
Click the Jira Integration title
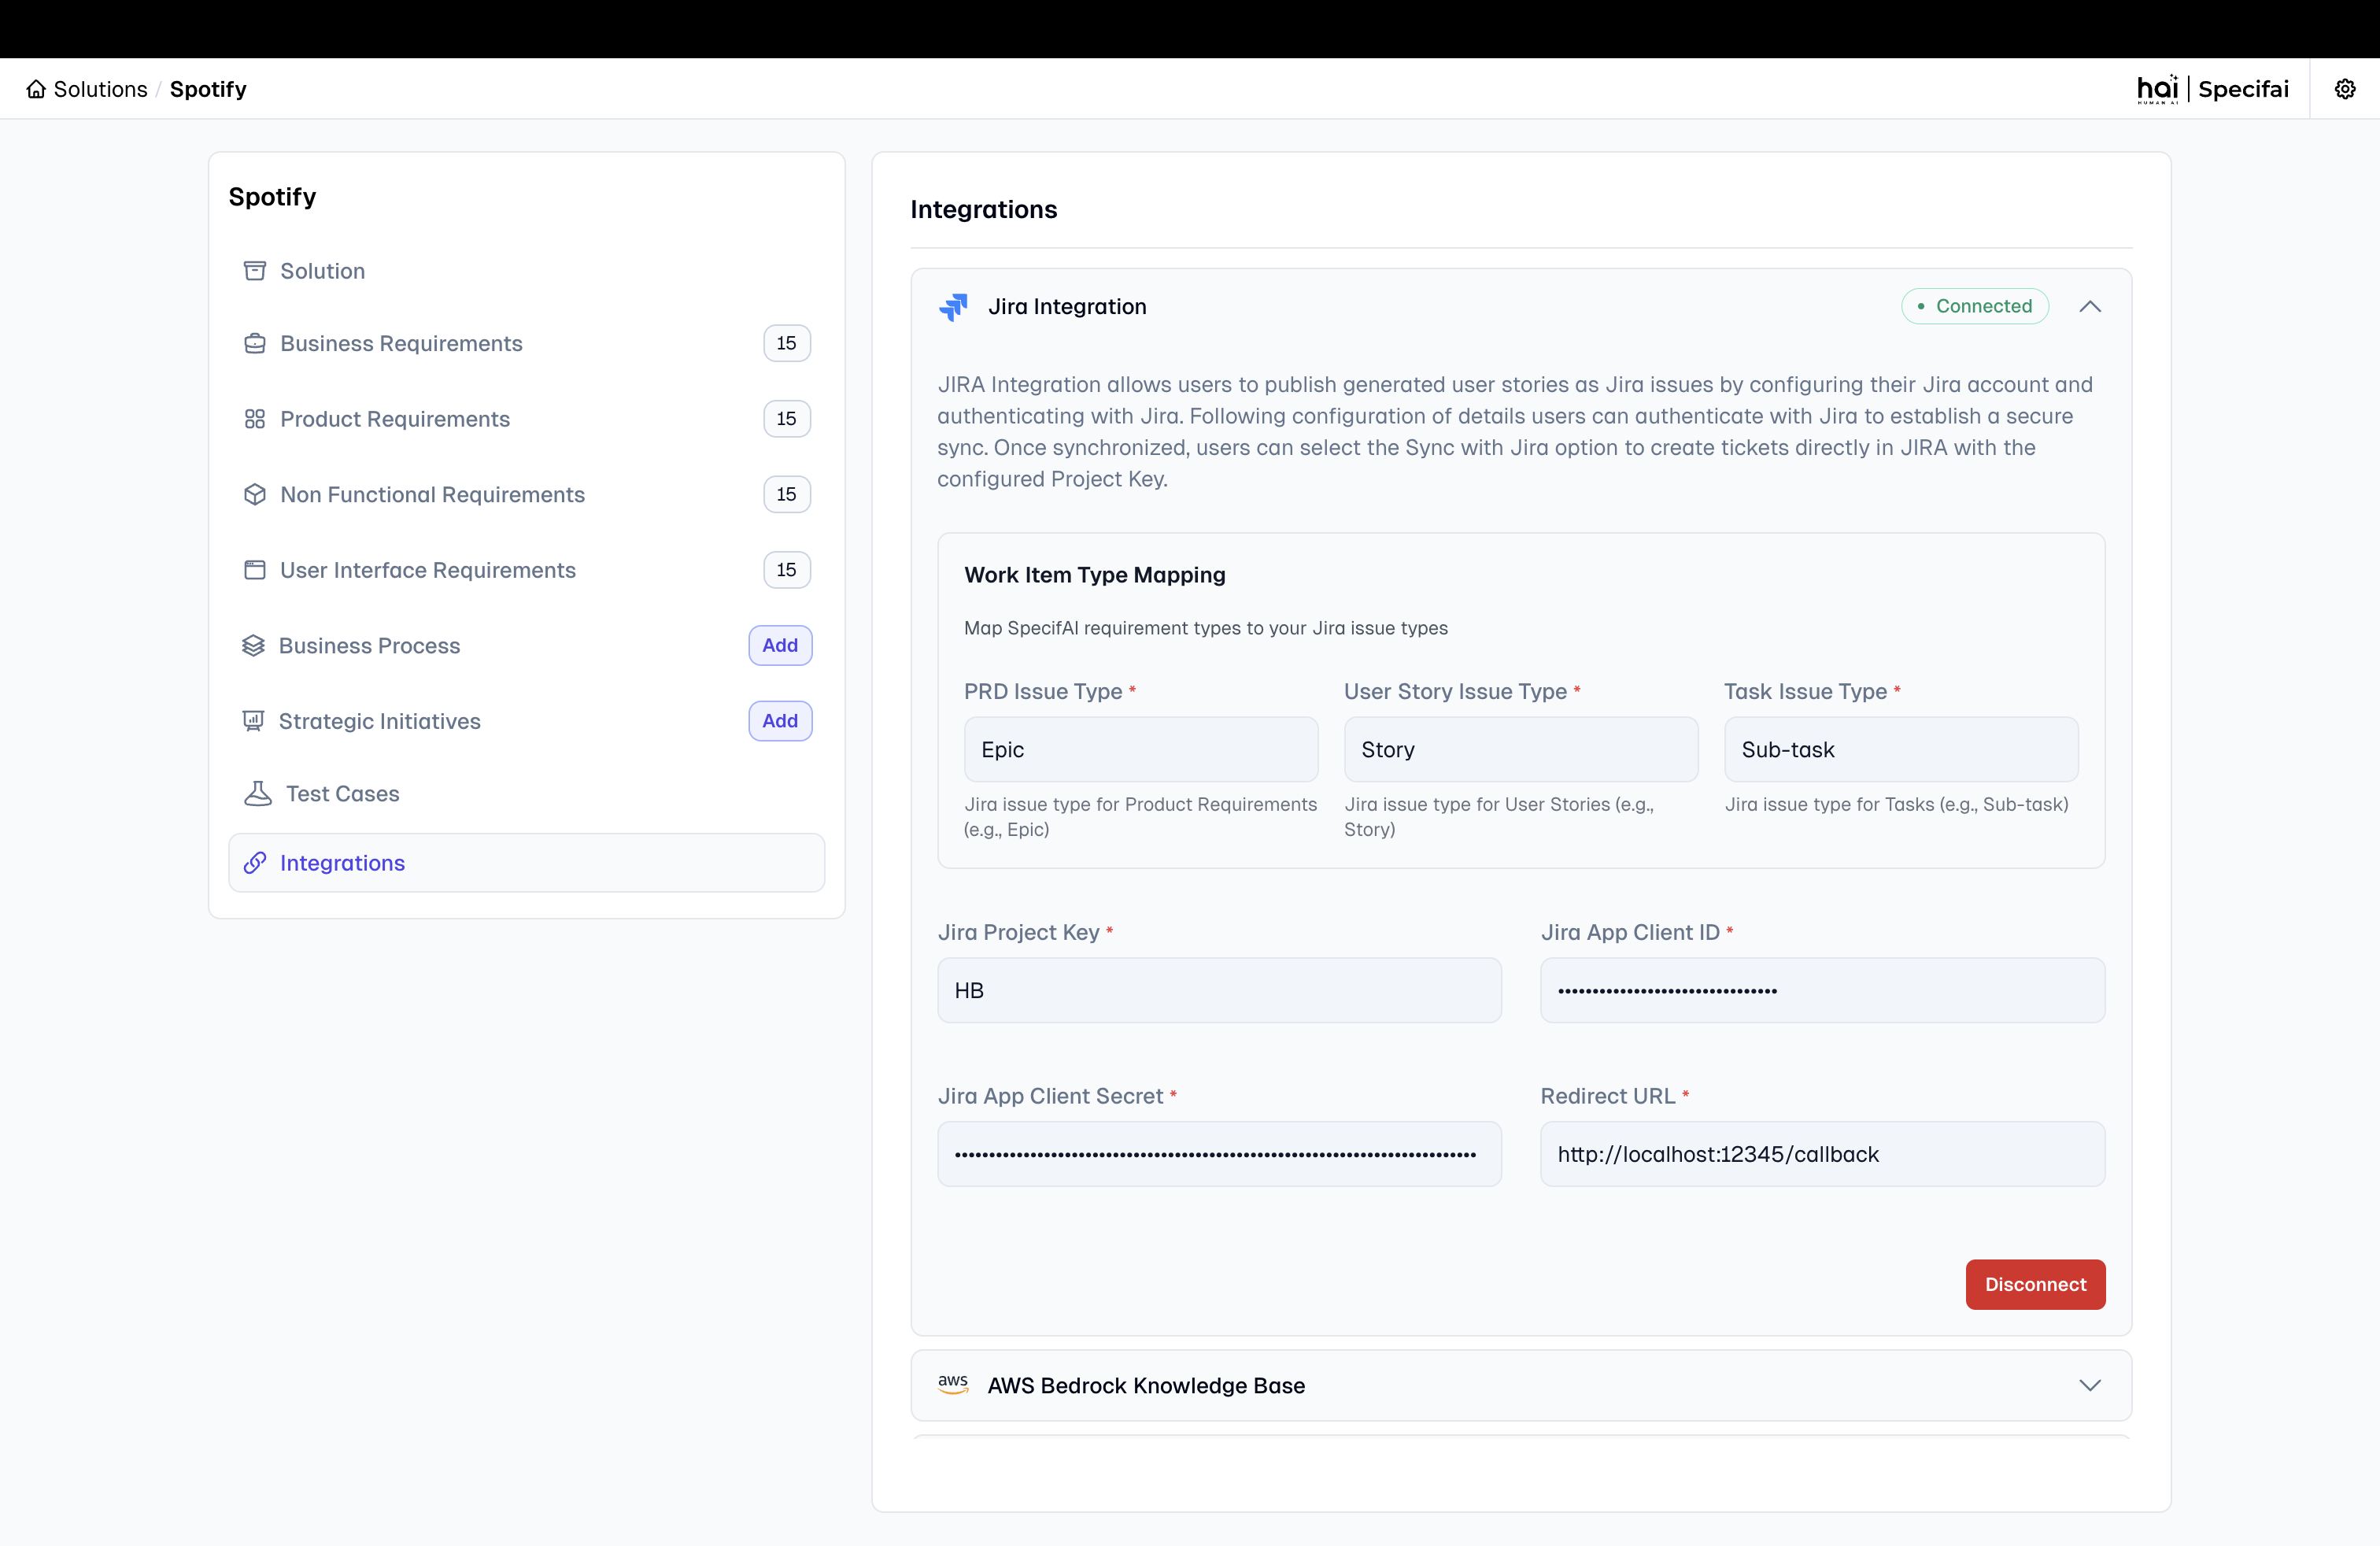pos(1067,307)
